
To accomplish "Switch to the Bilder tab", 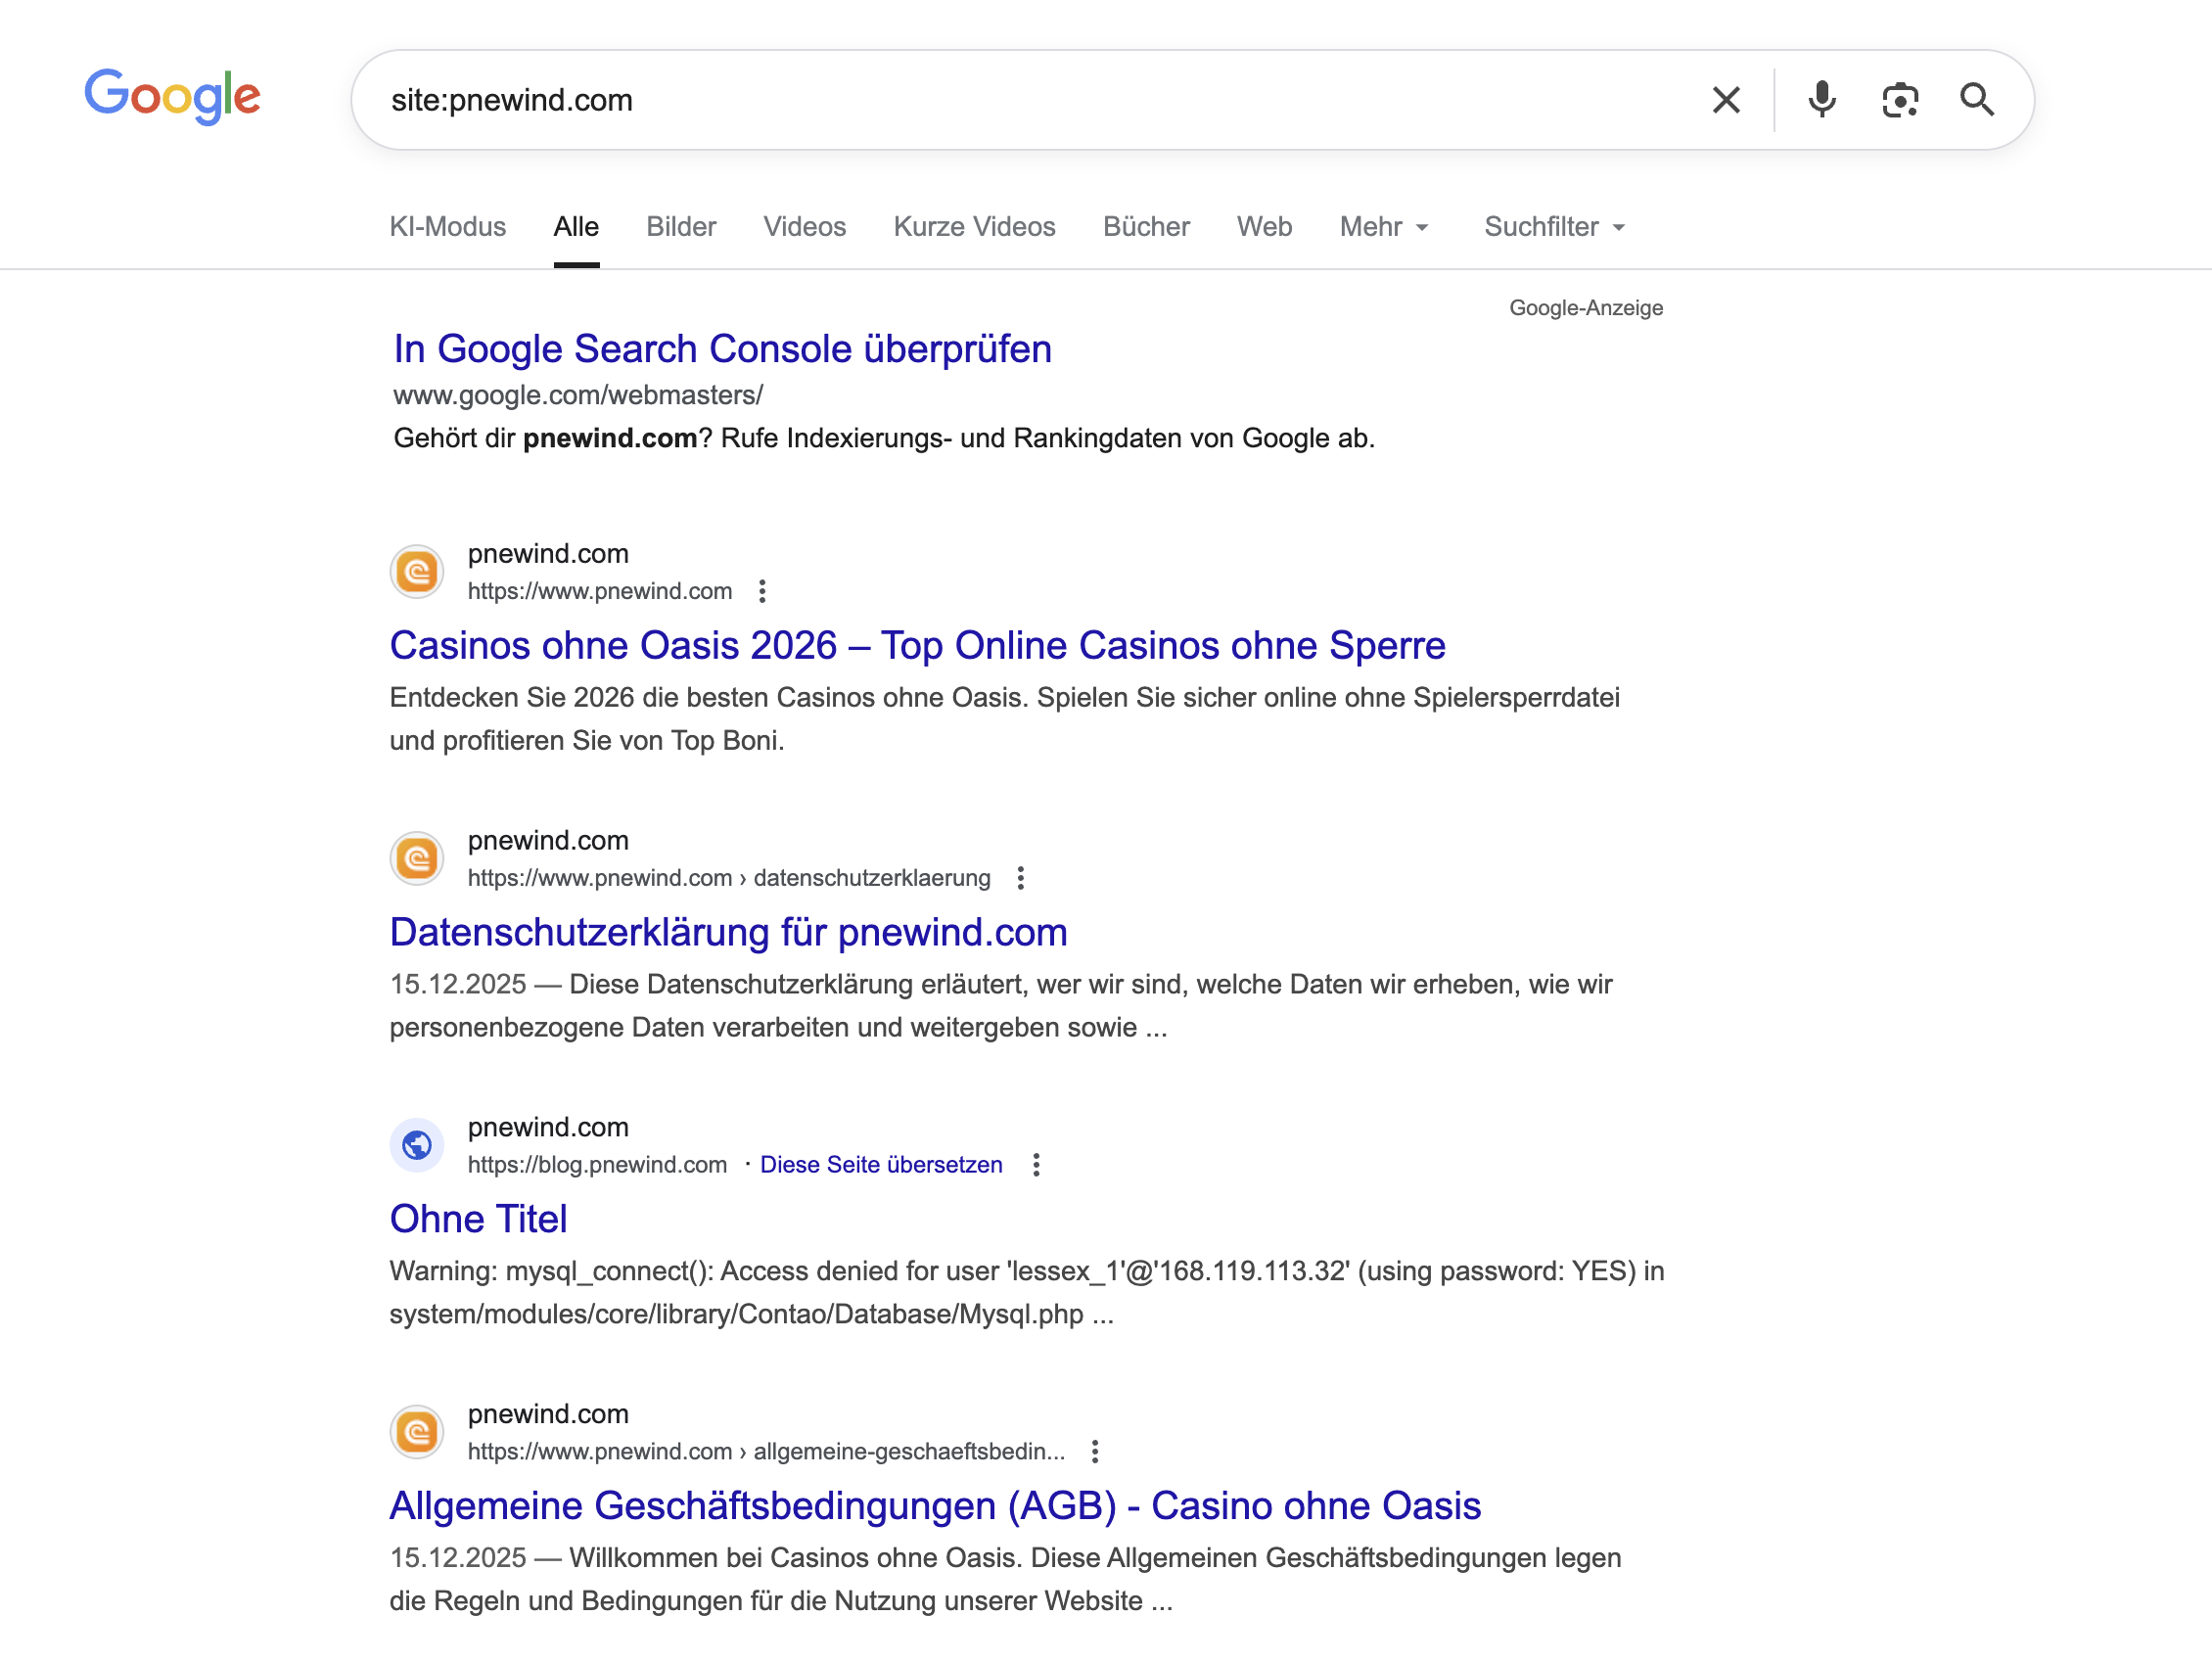I will point(681,227).
